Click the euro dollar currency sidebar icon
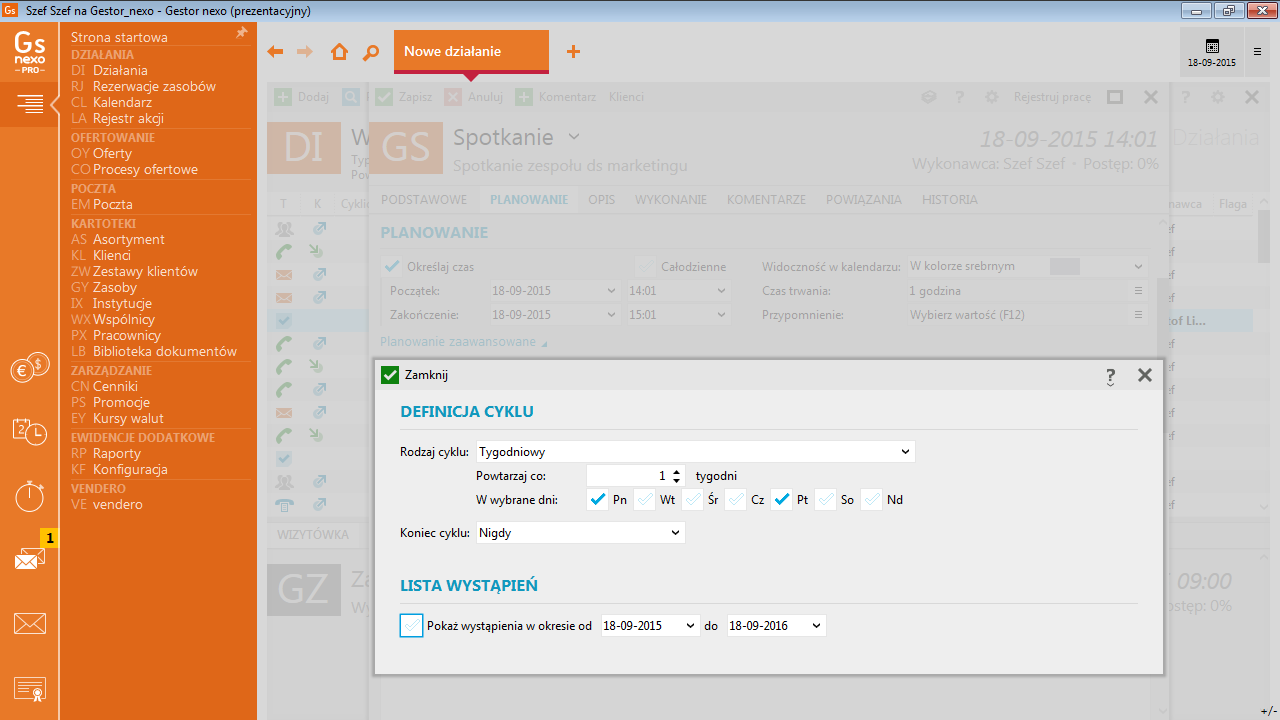Image resolution: width=1280 pixels, height=720 pixels. click(29, 369)
